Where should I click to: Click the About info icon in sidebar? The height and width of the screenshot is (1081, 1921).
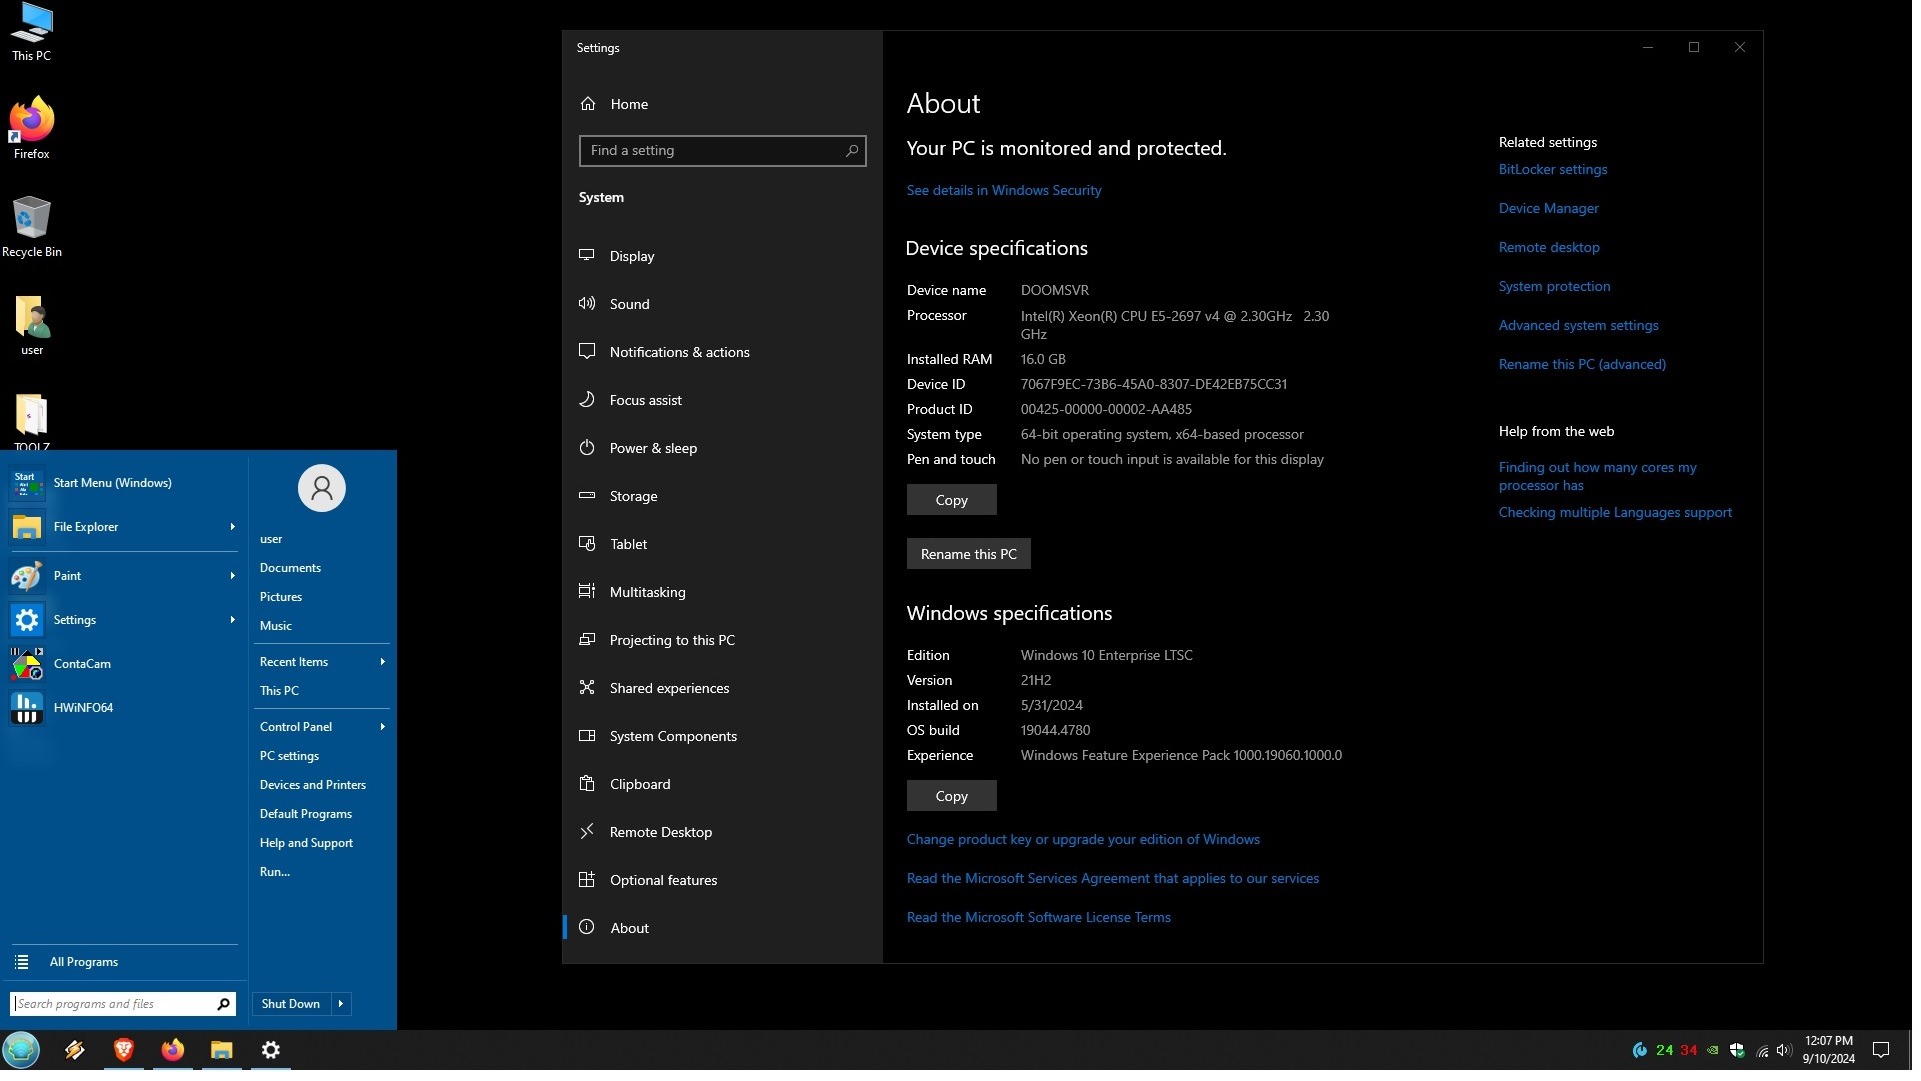(587, 927)
